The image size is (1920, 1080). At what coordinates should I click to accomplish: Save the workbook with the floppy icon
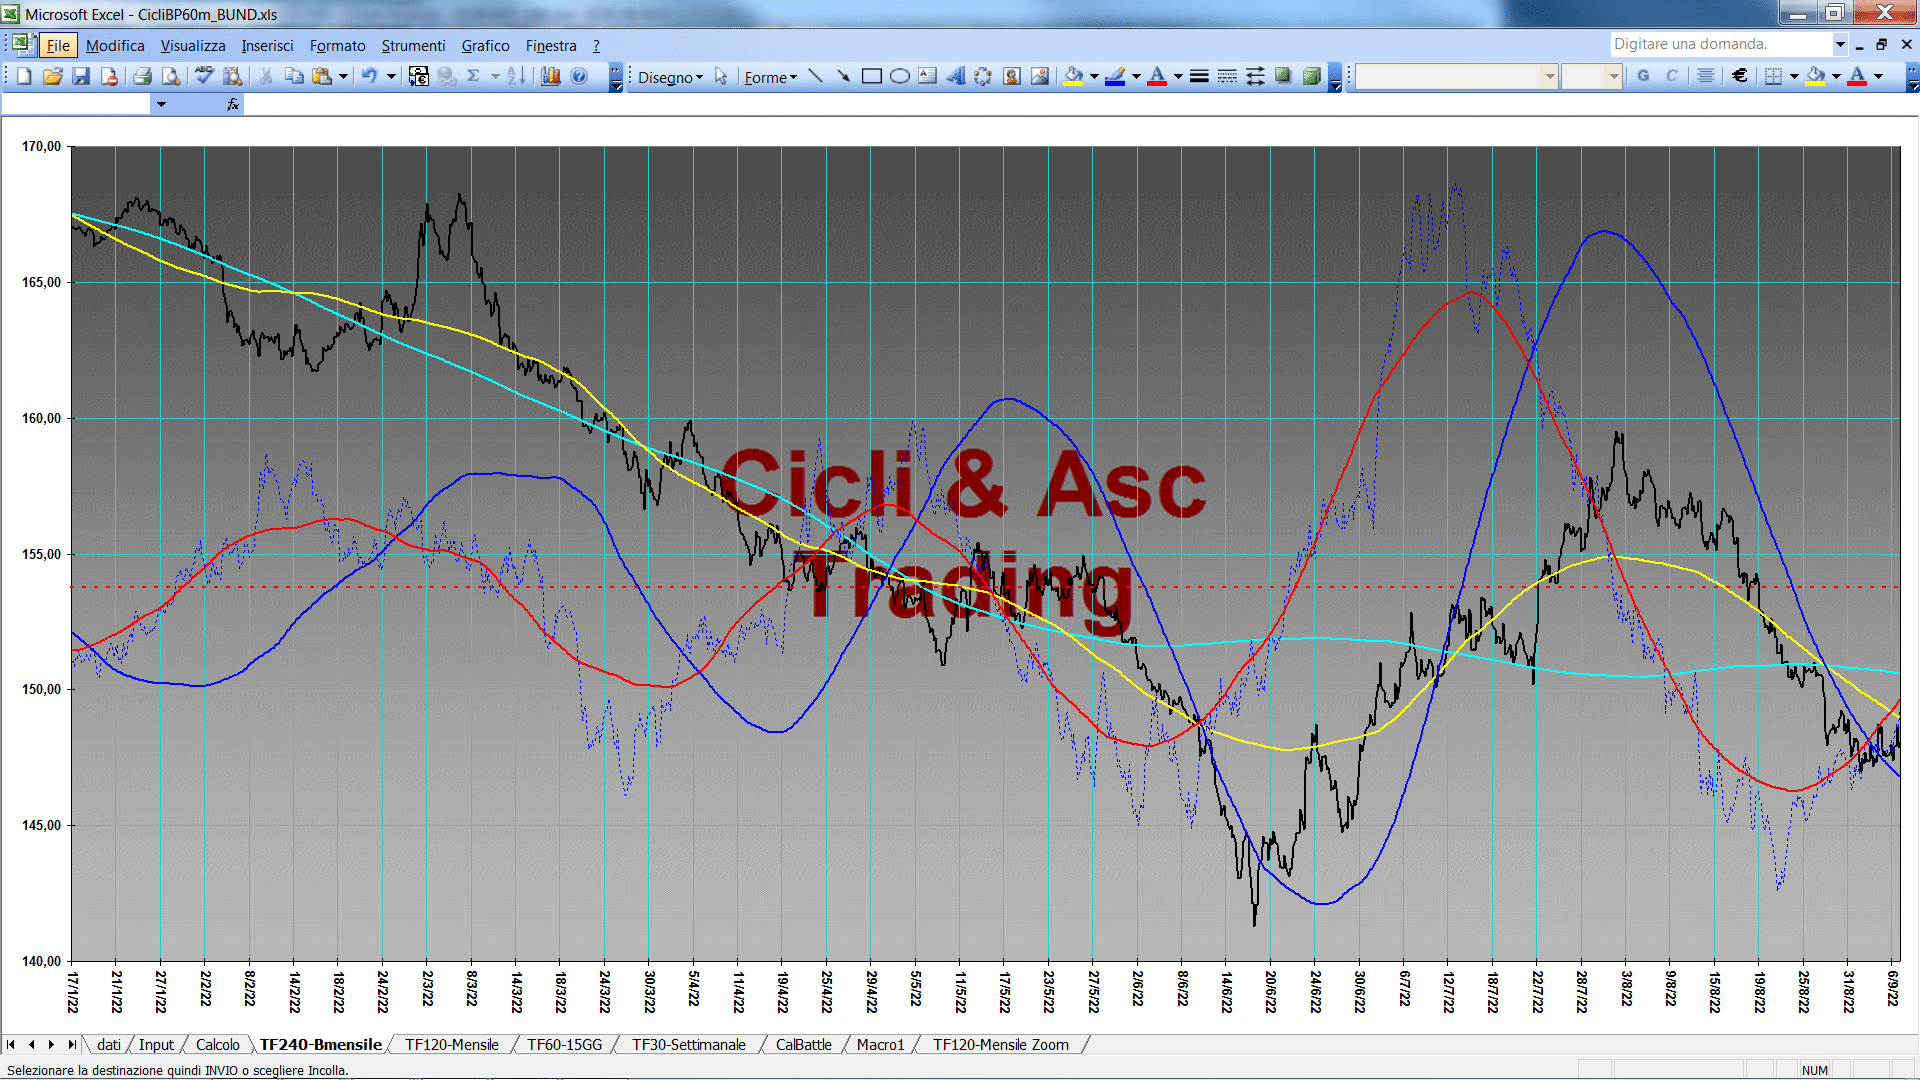(x=81, y=76)
